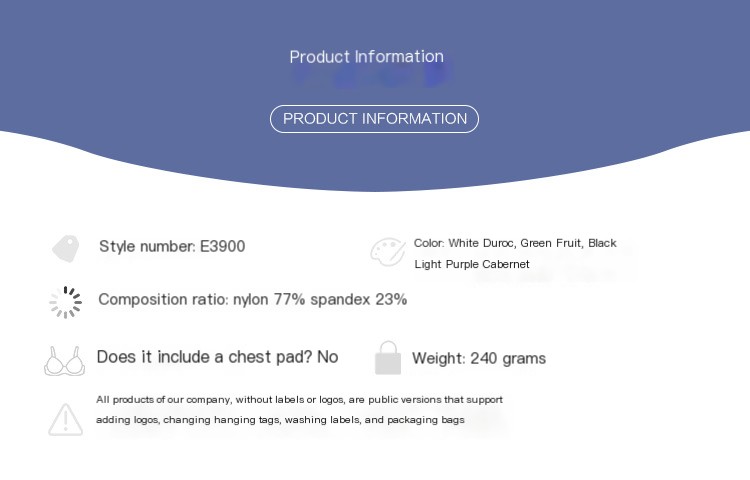Select the Style number E3900 text
Screen dimensions: 750x480
pyautogui.click(x=172, y=246)
